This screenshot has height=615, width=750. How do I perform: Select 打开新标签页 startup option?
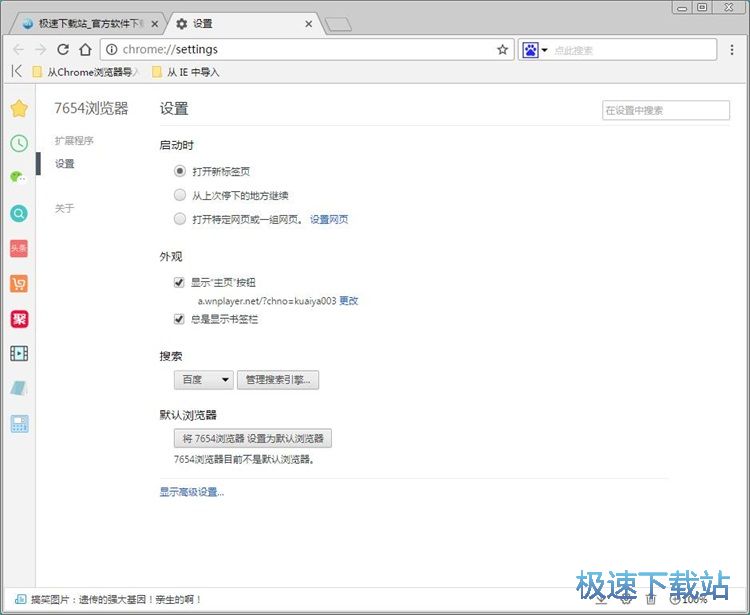pyautogui.click(x=180, y=171)
